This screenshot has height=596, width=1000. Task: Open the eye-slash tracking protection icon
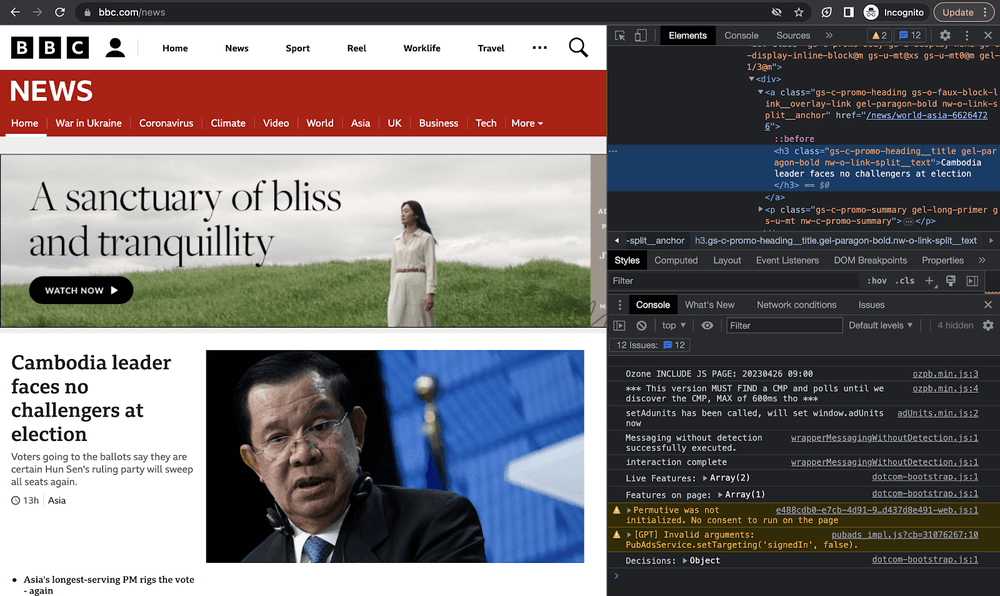[776, 12]
